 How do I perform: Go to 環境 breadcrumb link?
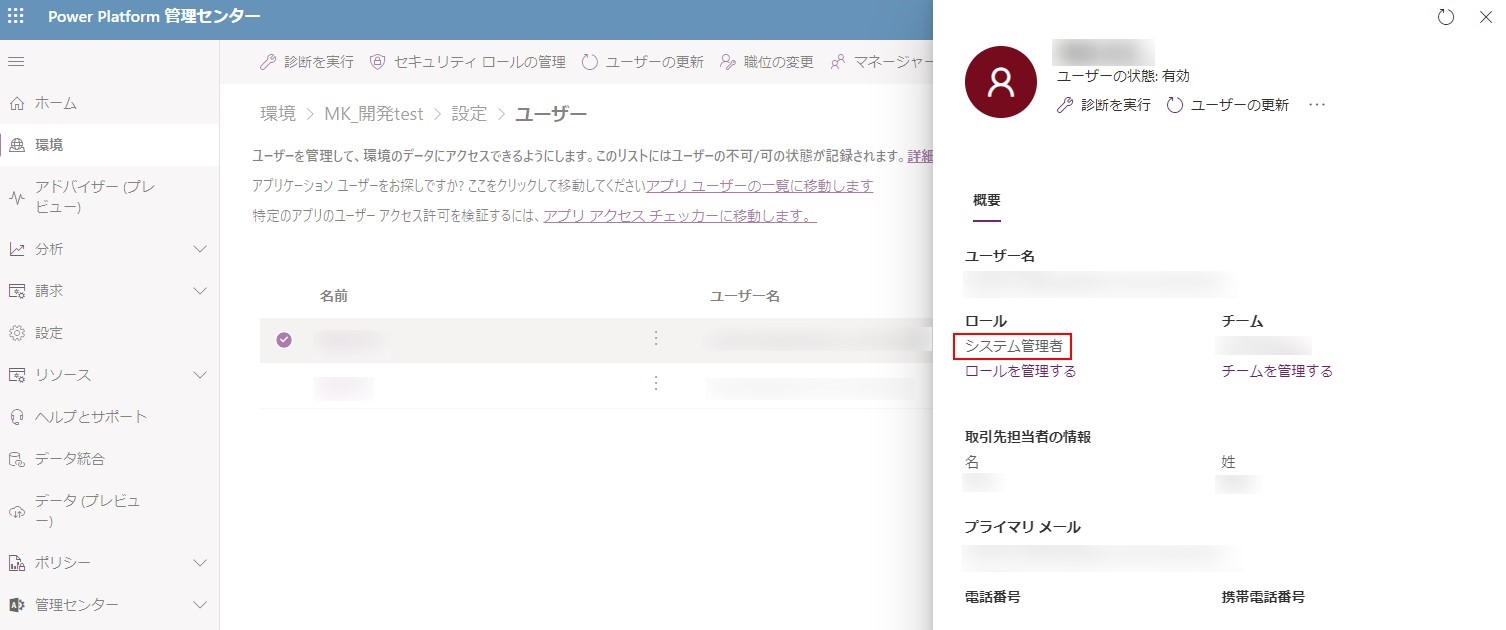coord(278,114)
